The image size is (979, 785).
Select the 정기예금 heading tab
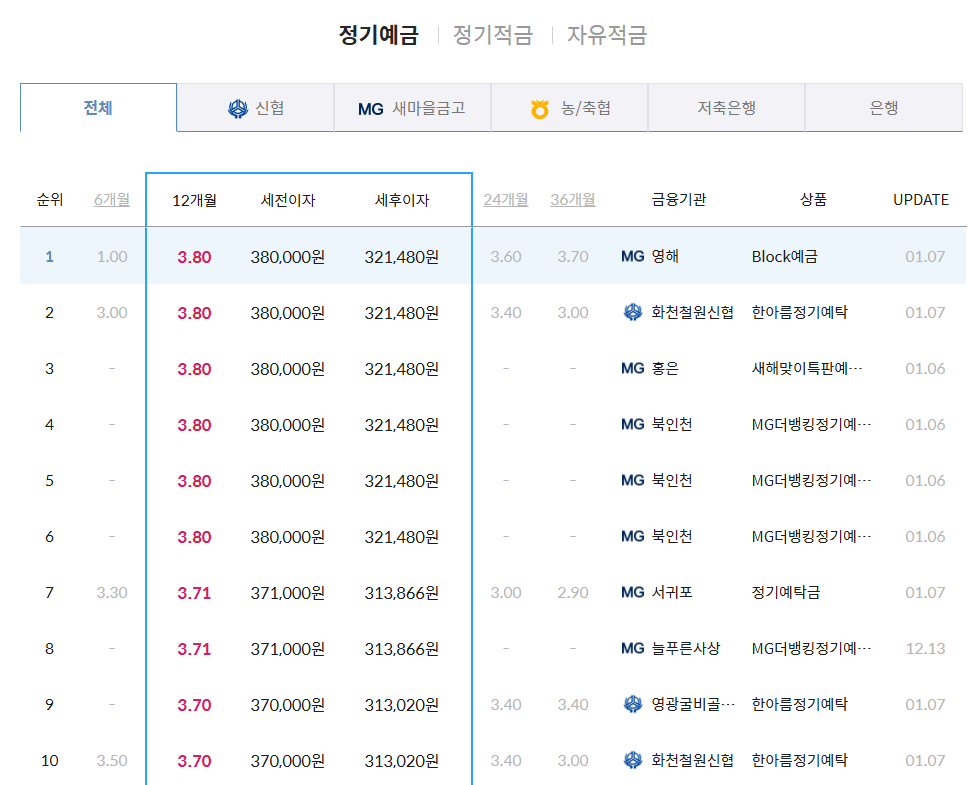tap(378, 35)
